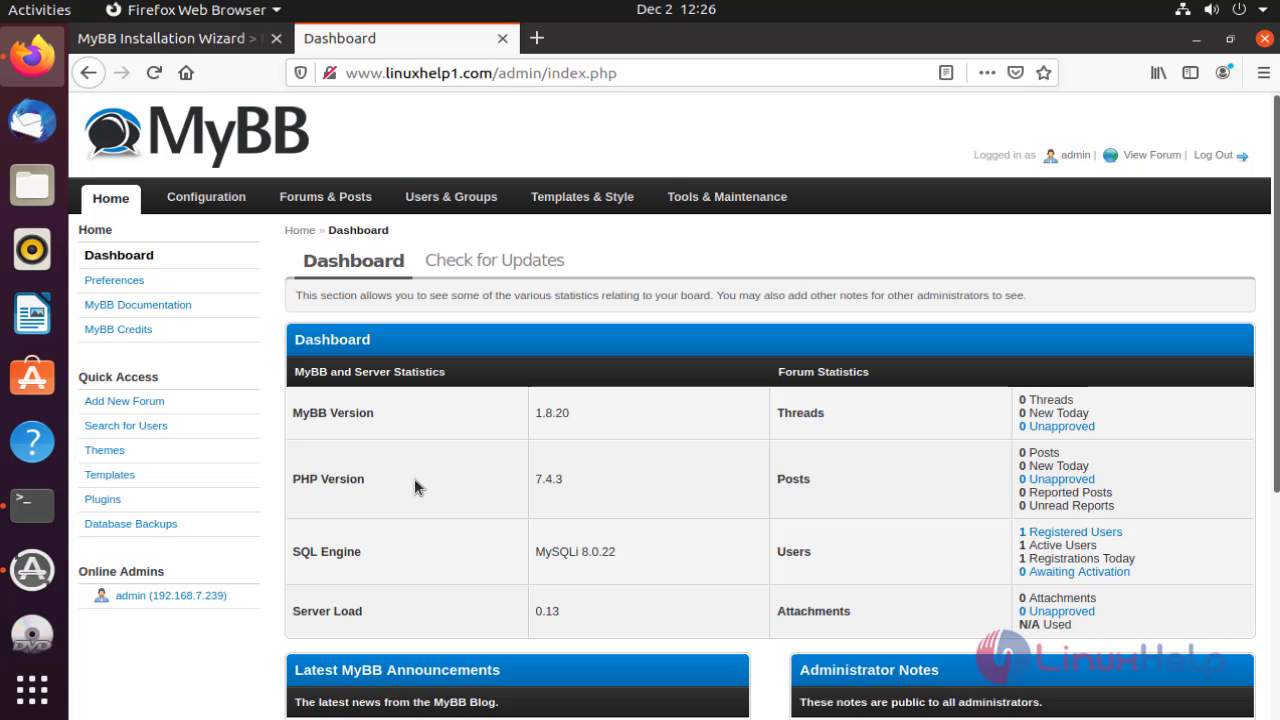The image size is (1280, 720).
Task: Open page actions three-dot menu
Action: click(x=987, y=73)
